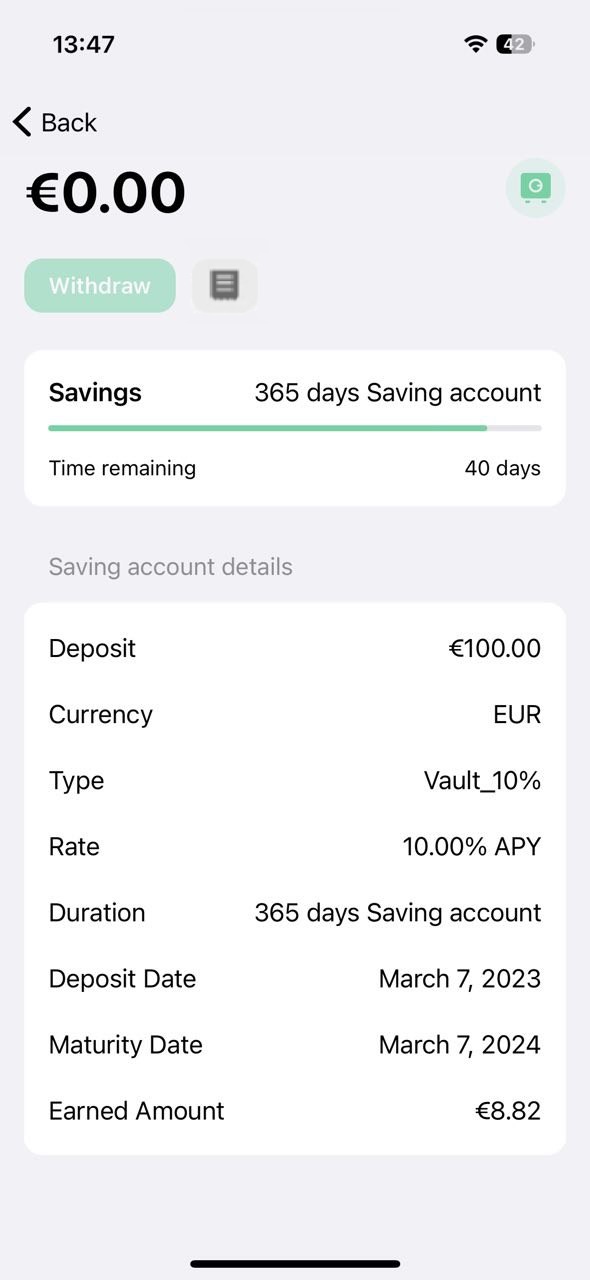590x1280 pixels.
Task: Tap the Currency EUR row
Action: point(295,714)
